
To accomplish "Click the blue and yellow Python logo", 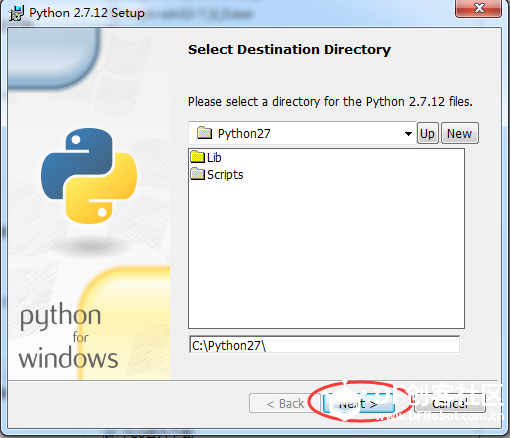I will (89, 176).
